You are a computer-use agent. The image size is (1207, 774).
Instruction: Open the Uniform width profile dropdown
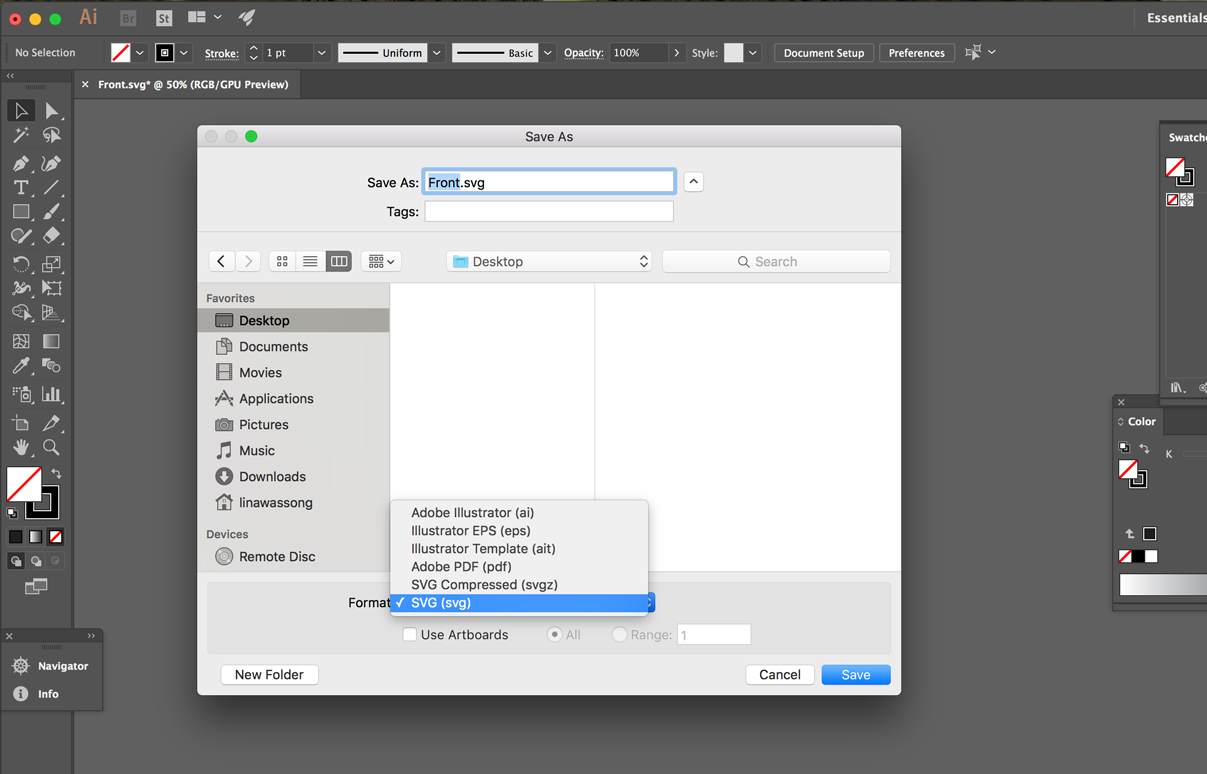(x=437, y=53)
